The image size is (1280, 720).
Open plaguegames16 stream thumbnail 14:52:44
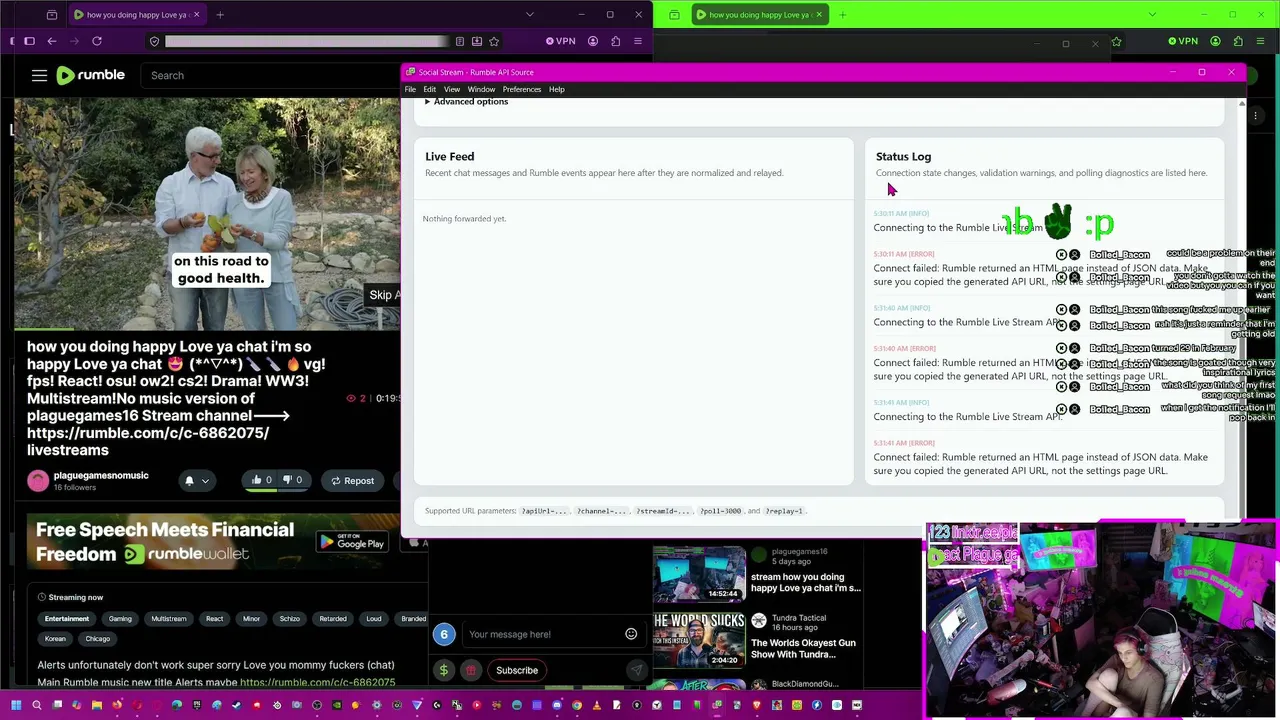point(699,573)
